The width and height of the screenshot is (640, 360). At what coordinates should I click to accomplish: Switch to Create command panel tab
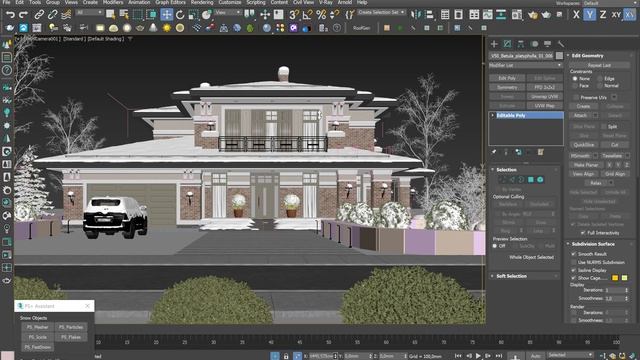pos(494,44)
